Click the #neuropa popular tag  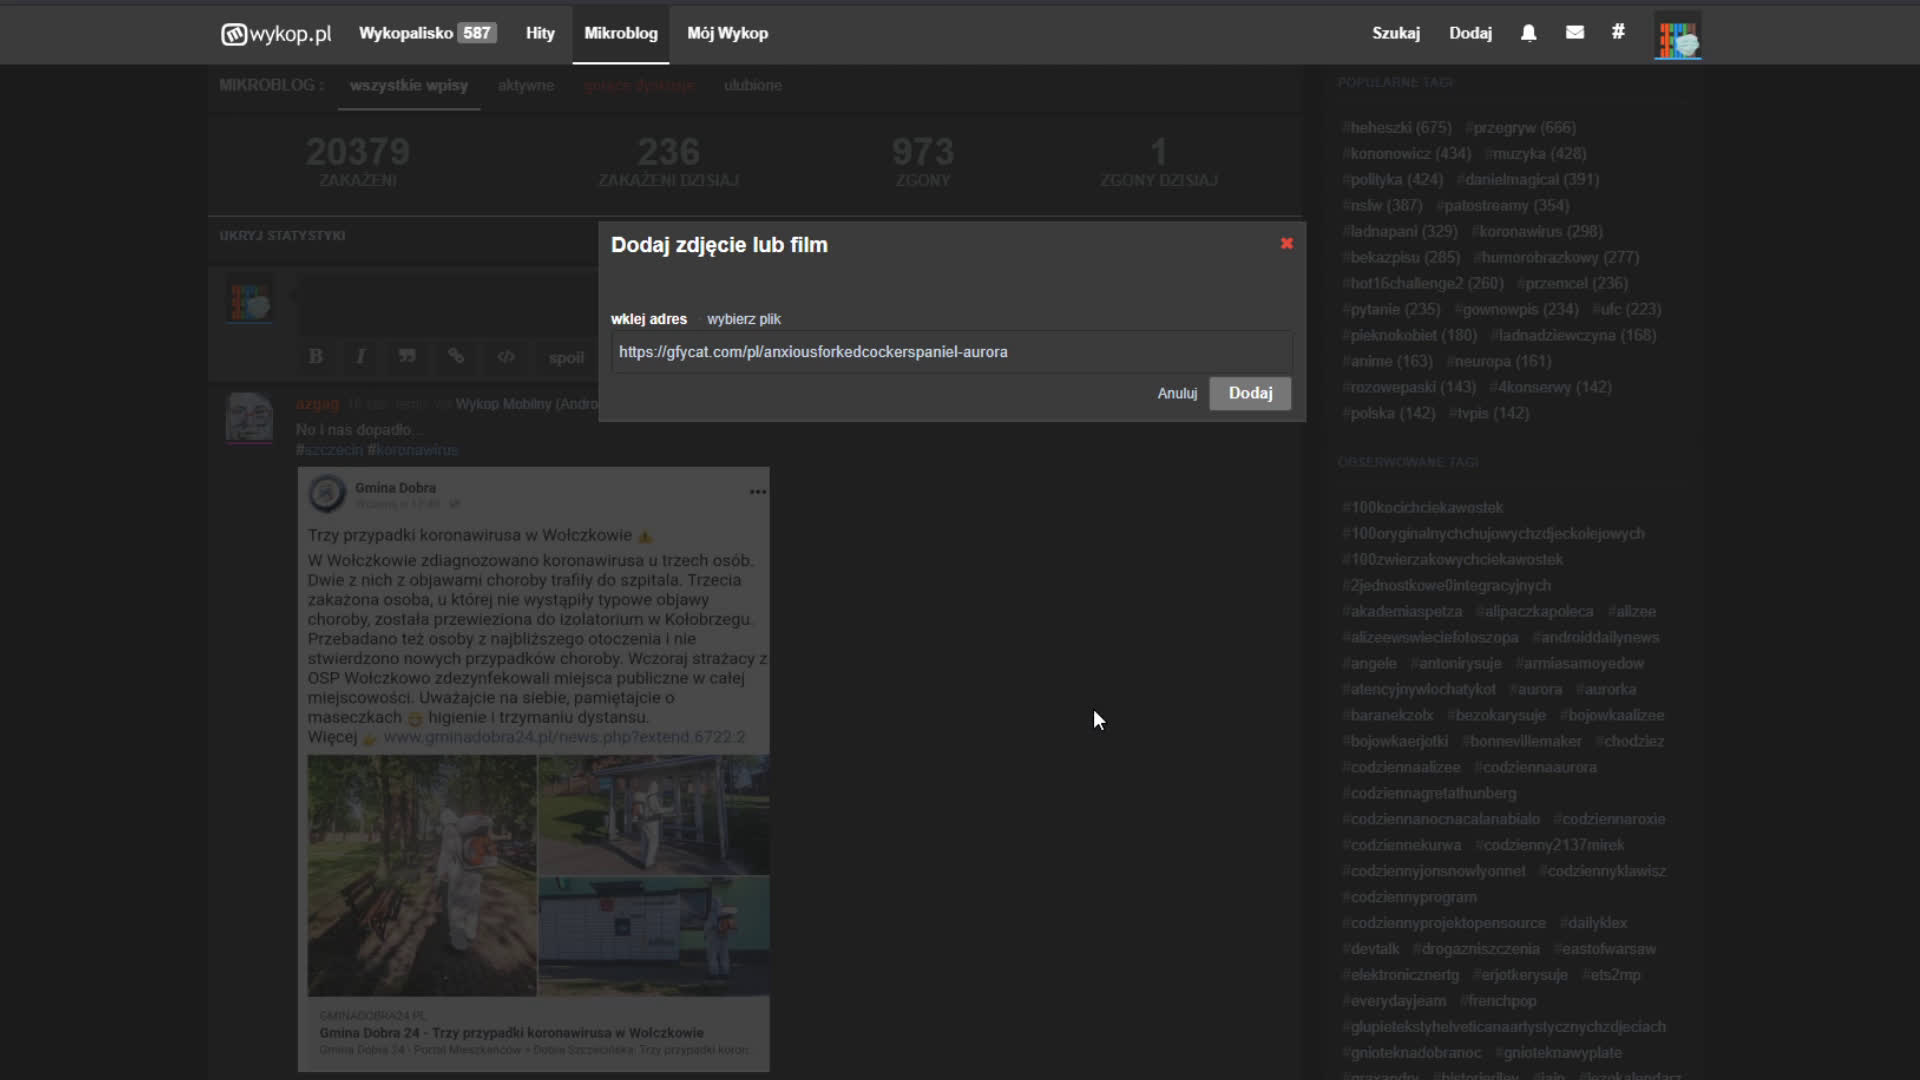pos(1499,362)
